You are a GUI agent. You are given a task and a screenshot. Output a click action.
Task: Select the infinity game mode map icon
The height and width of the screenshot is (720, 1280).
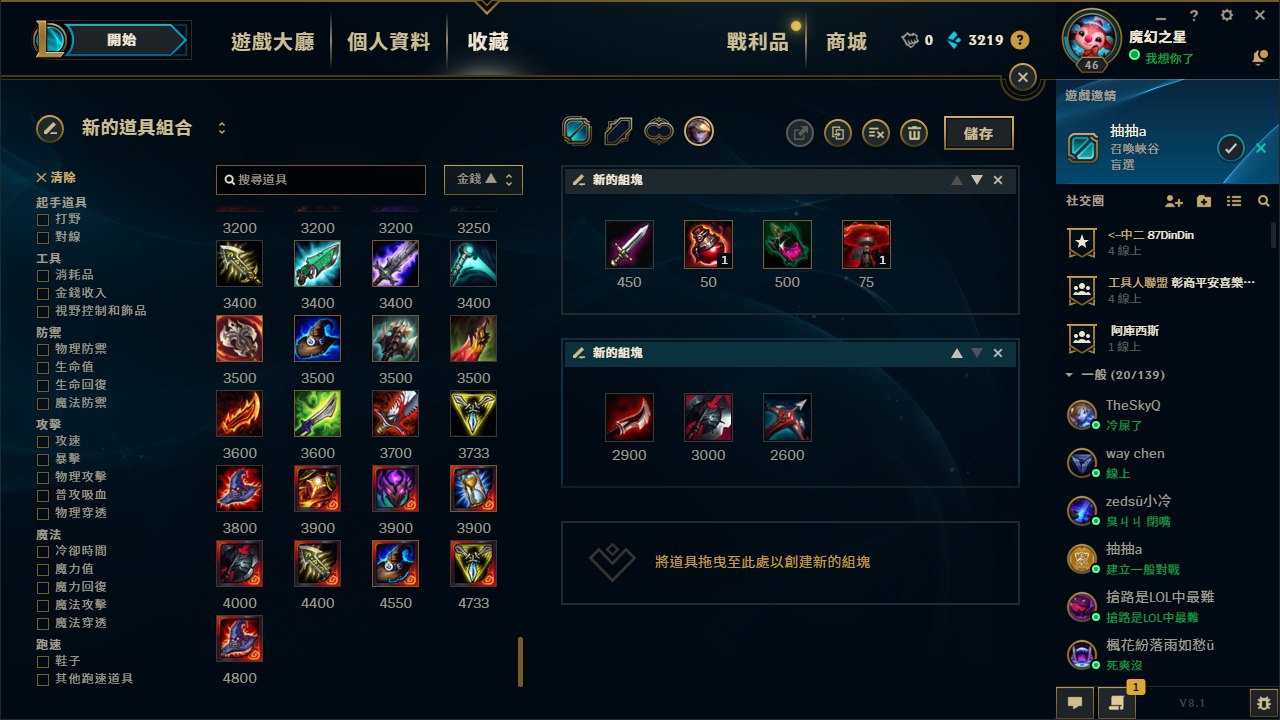tap(657, 130)
